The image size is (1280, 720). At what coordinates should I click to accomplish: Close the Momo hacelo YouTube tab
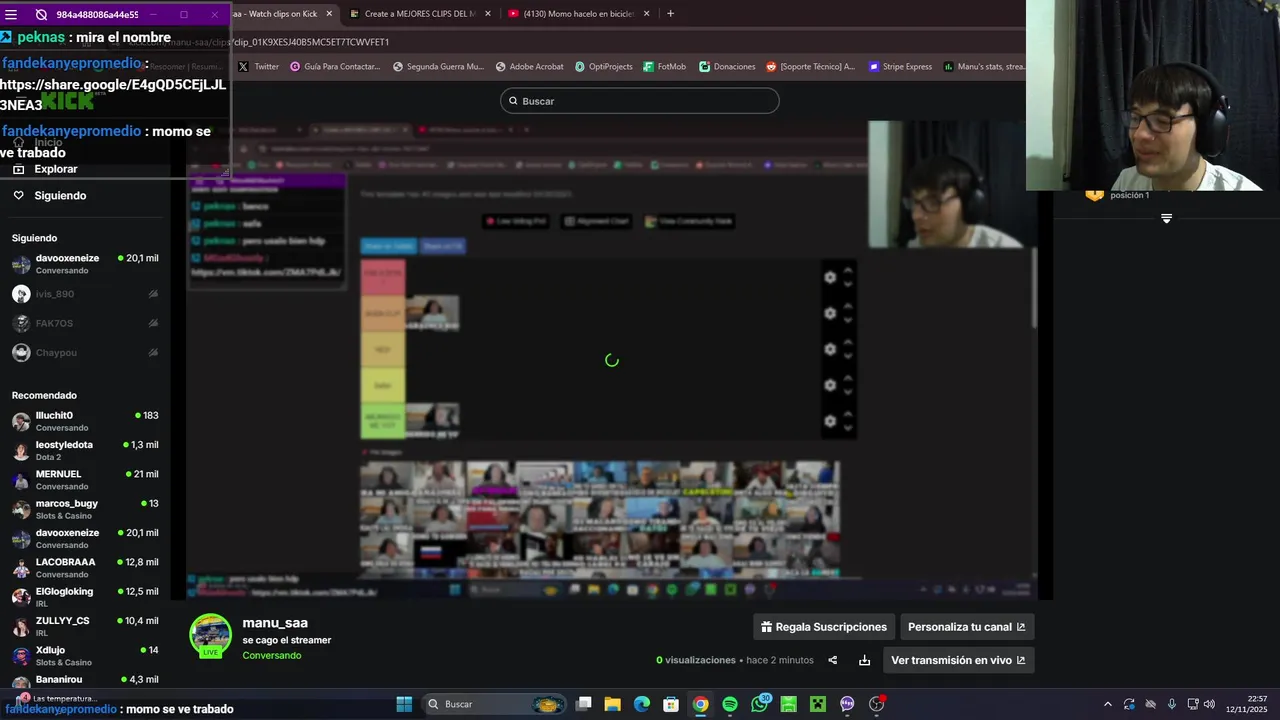tap(646, 14)
